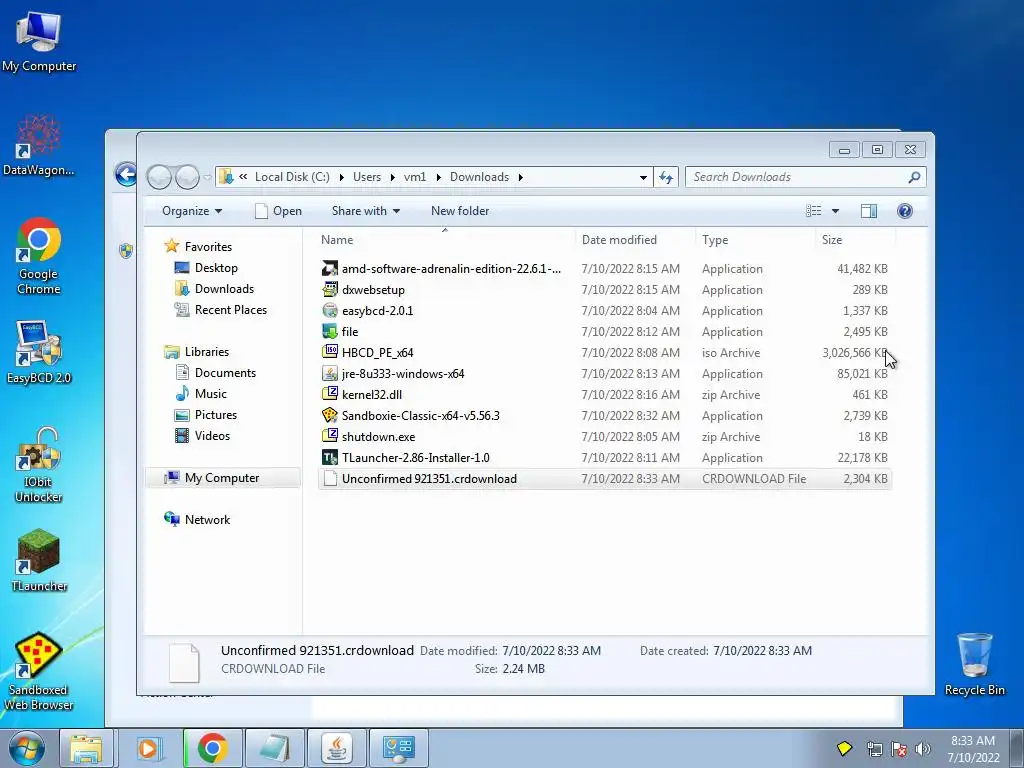Launch EasyBCD 2.0 desktop shortcut

click(x=39, y=352)
